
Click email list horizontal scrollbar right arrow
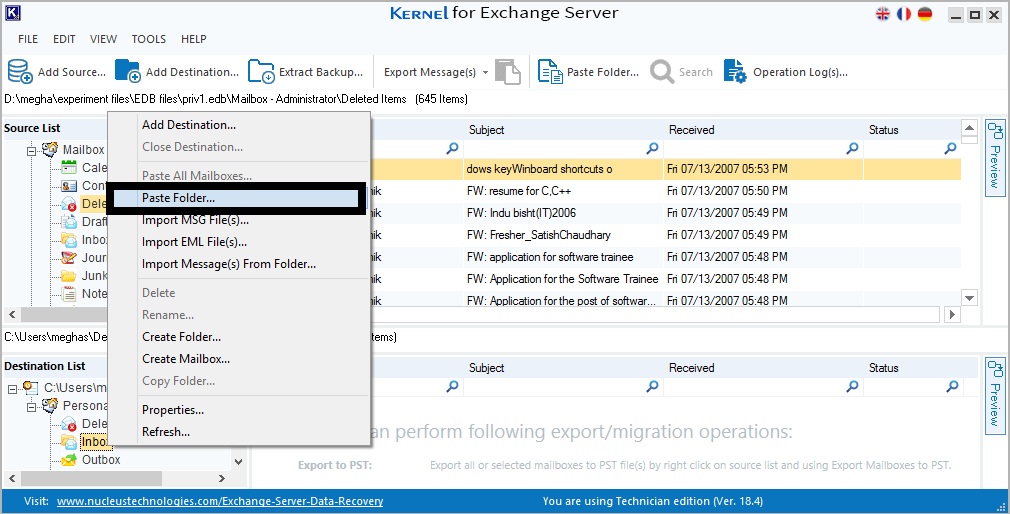pos(953,314)
